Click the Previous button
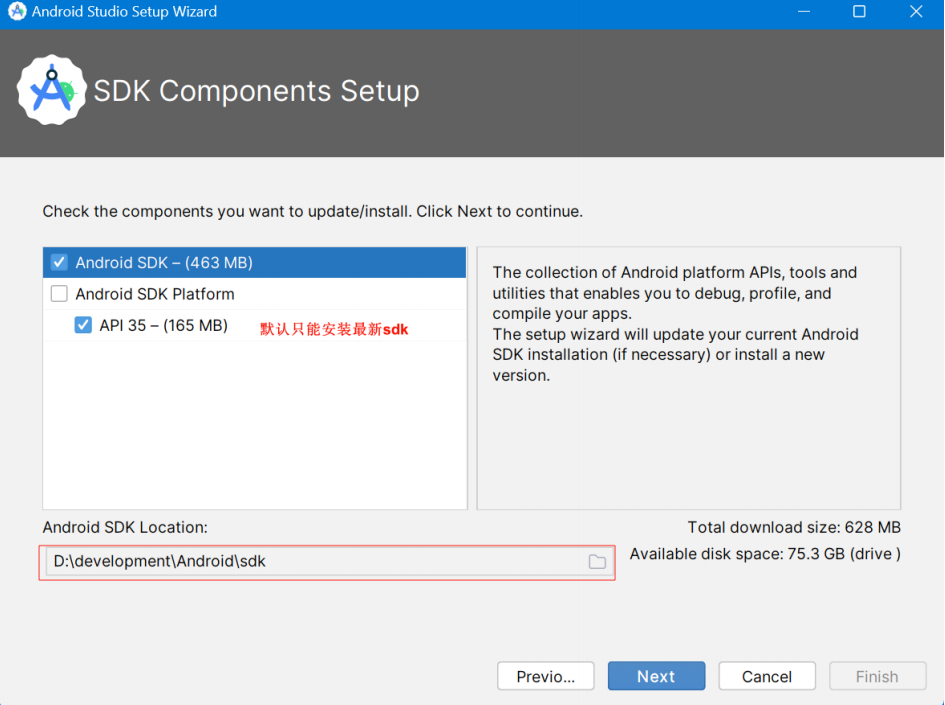The image size is (945, 705). click(545, 676)
